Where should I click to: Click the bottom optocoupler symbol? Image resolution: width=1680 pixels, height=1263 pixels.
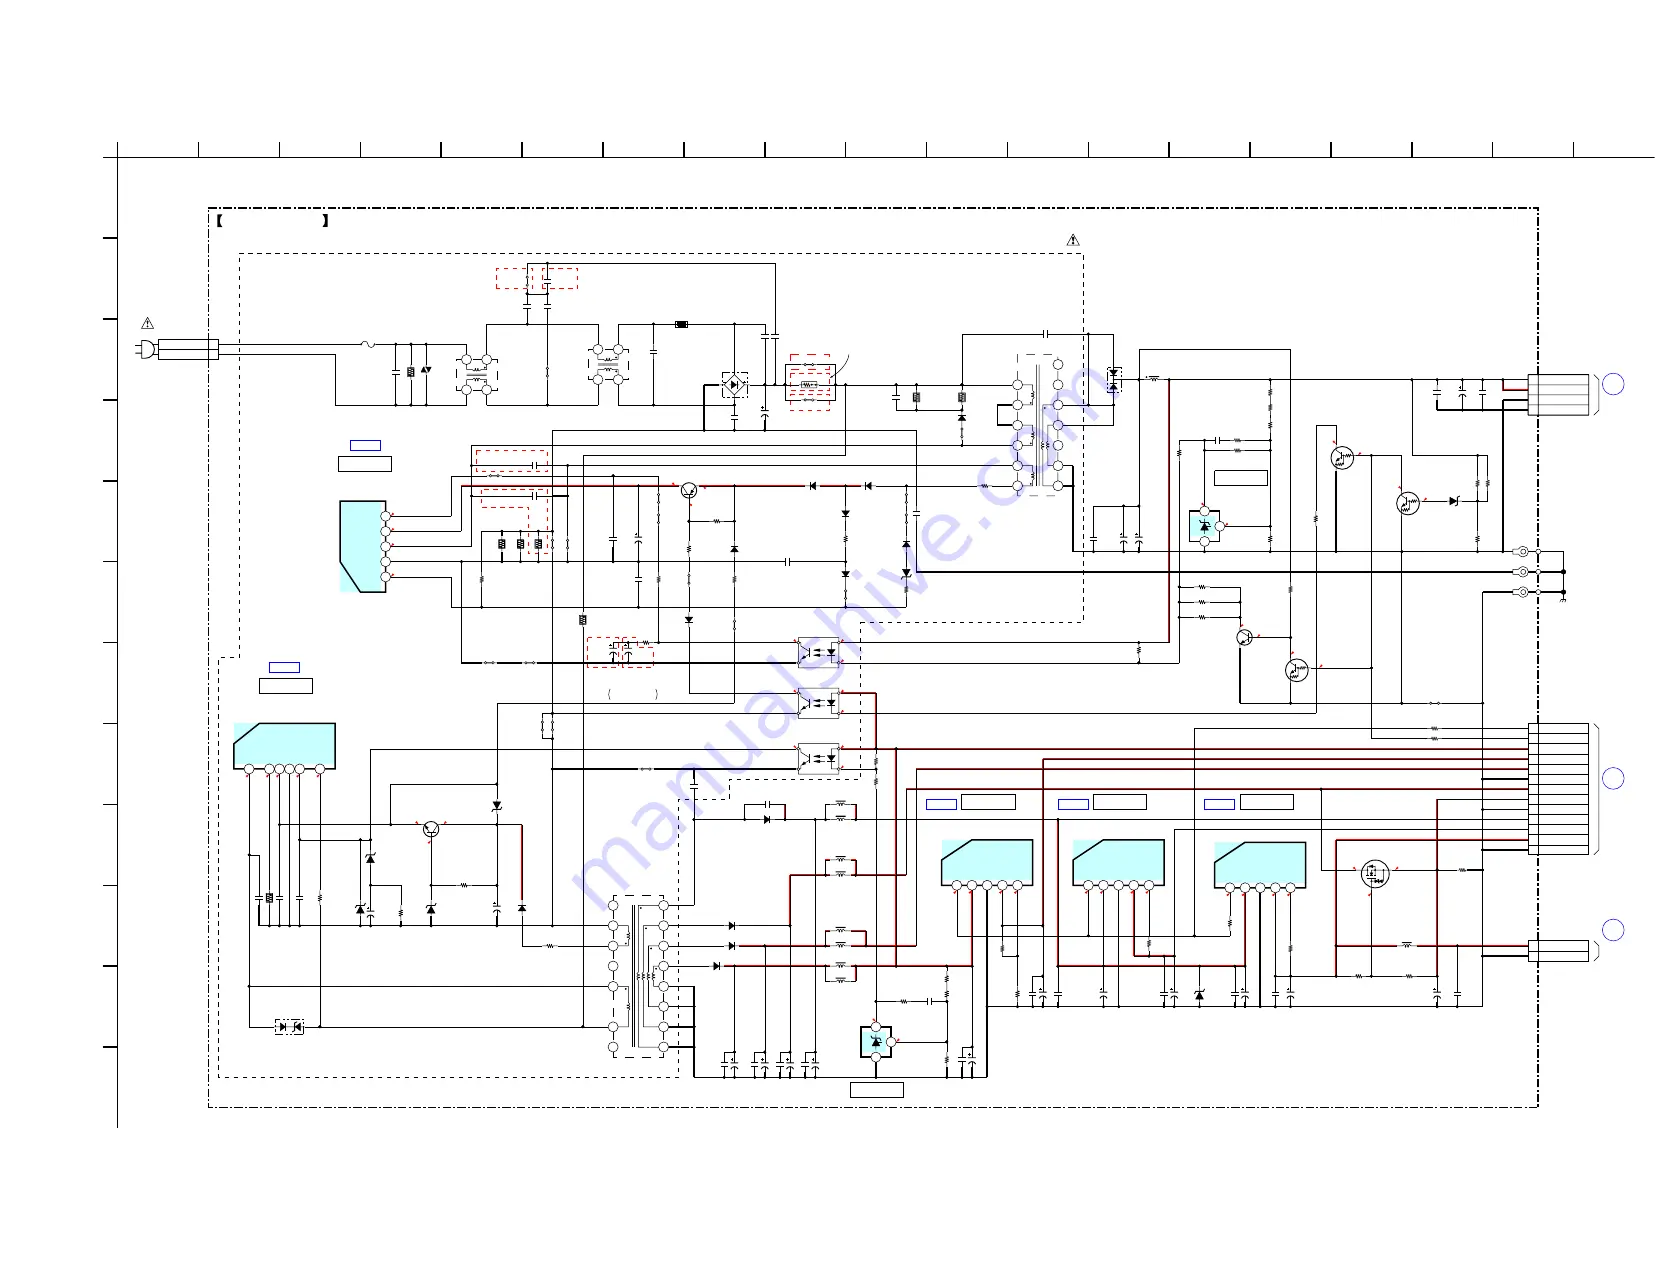click(818, 758)
